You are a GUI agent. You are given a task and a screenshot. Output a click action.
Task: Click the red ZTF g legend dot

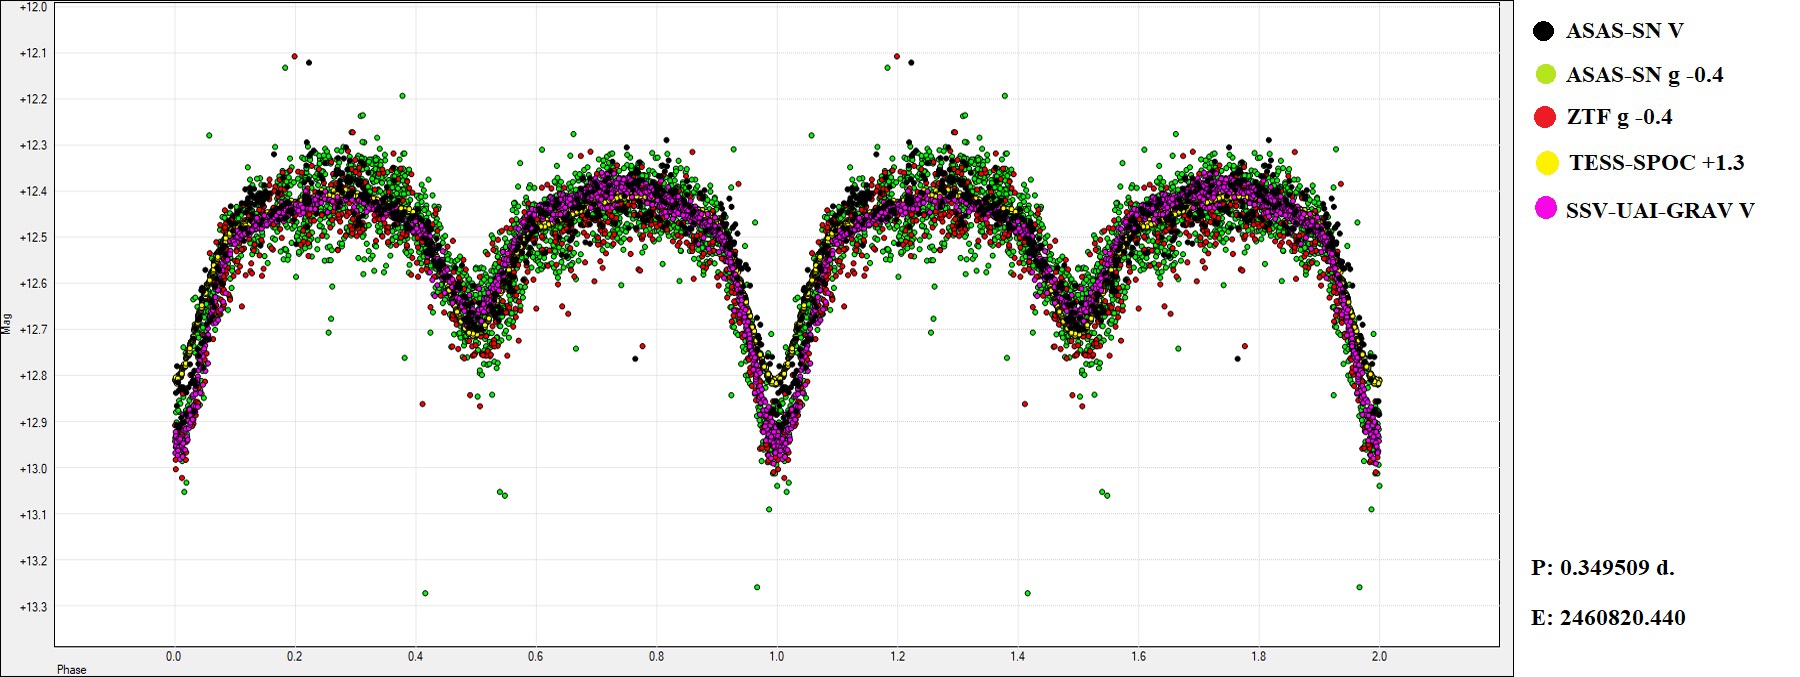[1545, 117]
